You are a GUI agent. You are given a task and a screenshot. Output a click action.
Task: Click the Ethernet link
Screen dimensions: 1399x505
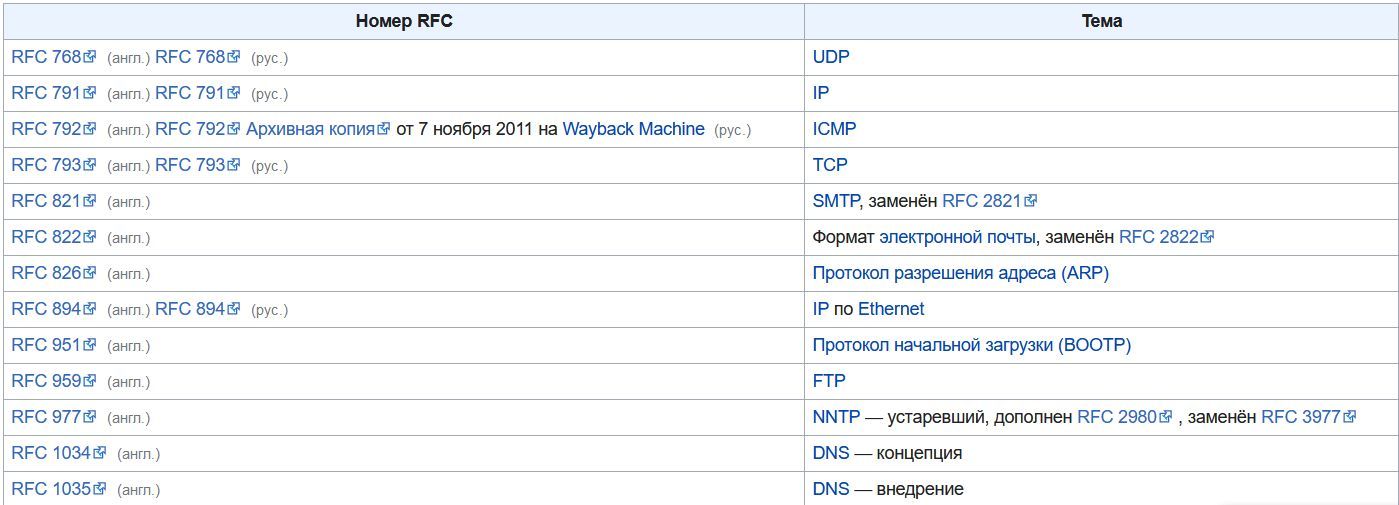click(891, 309)
